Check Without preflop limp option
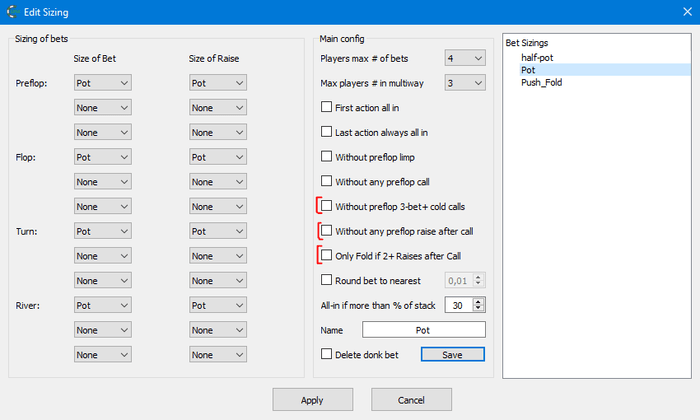This screenshot has width=700, height=420. [327, 157]
